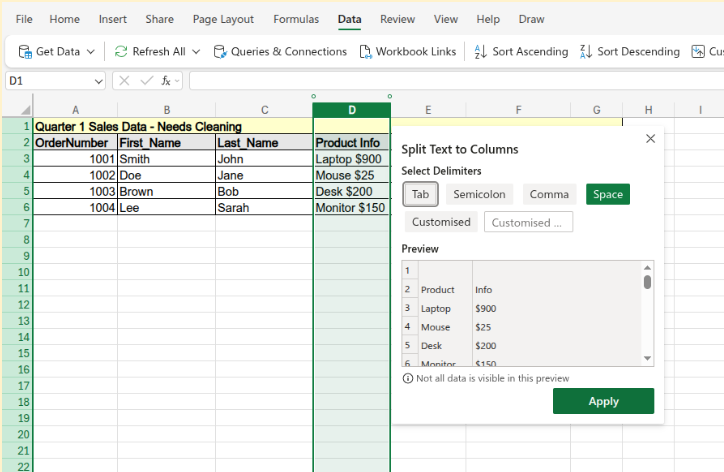Open Workbook Links
724x472 pixels.
pyautogui.click(x=406, y=51)
